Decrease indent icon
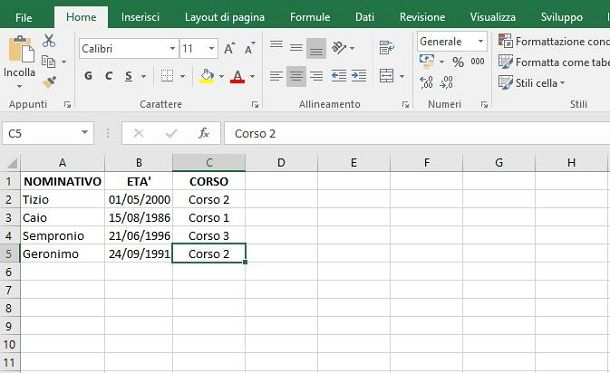The height and width of the screenshot is (373, 610). pos(339,76)
